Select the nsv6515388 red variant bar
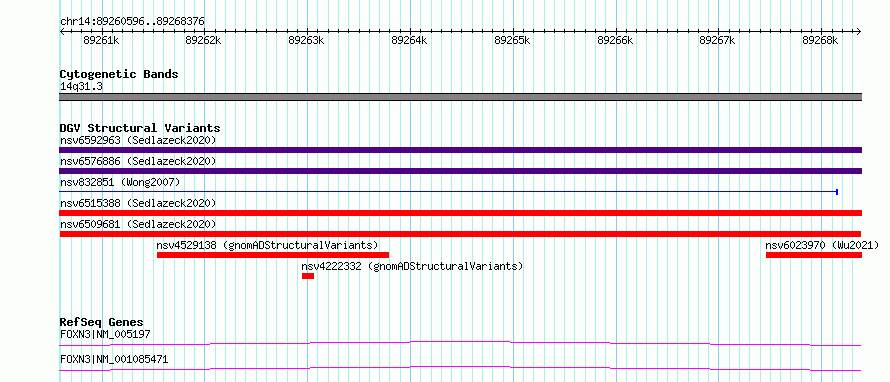The image size is (890, 382). point(460,213)
